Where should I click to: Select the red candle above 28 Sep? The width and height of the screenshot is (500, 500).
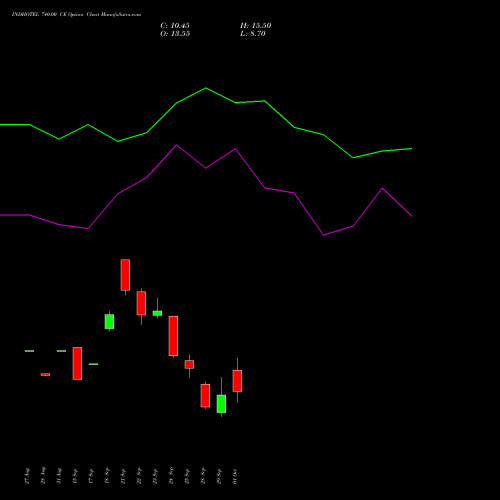(x=205, y=396)
